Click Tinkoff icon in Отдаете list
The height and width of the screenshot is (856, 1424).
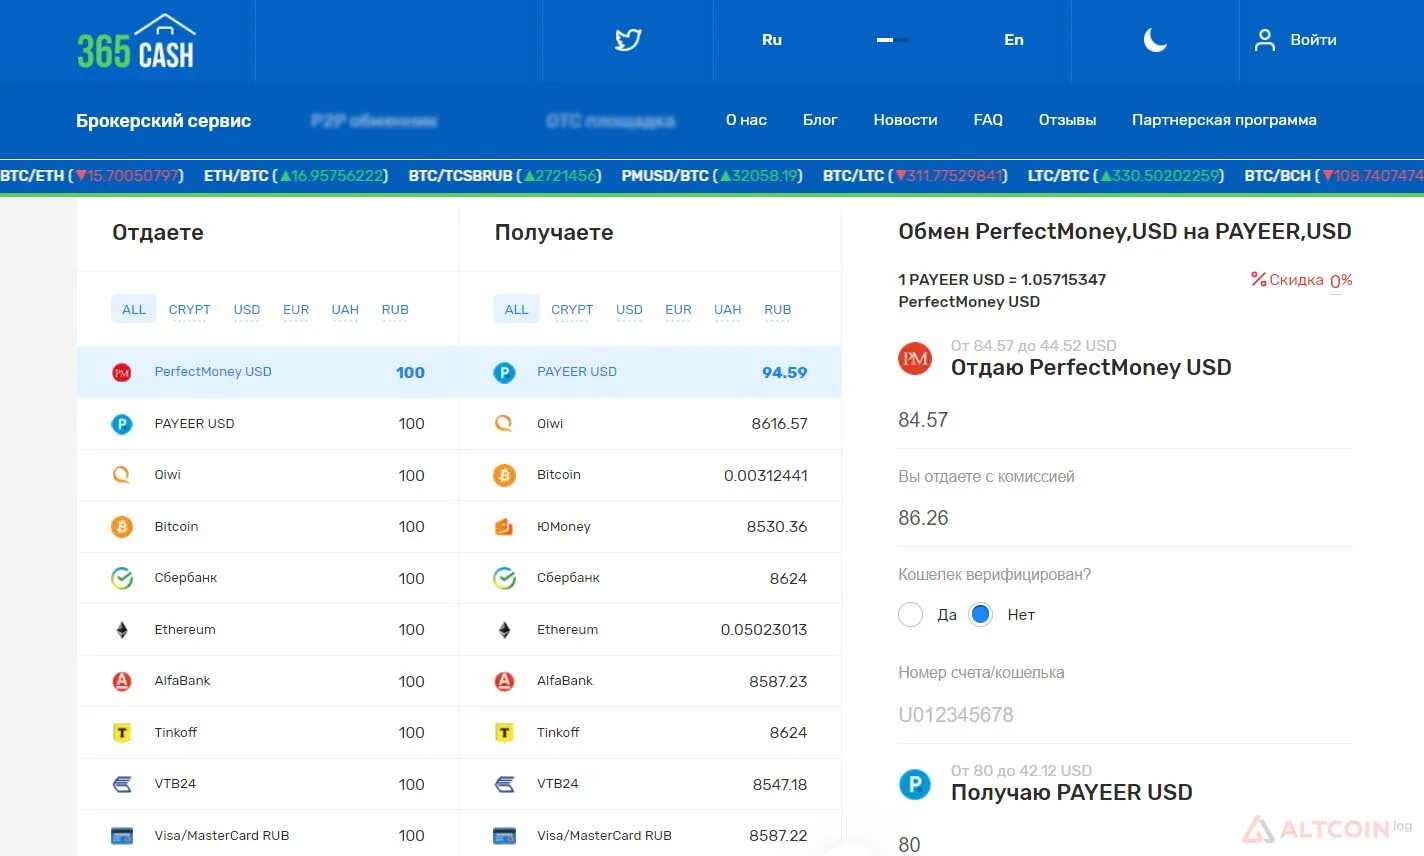(x=122, y=733)
